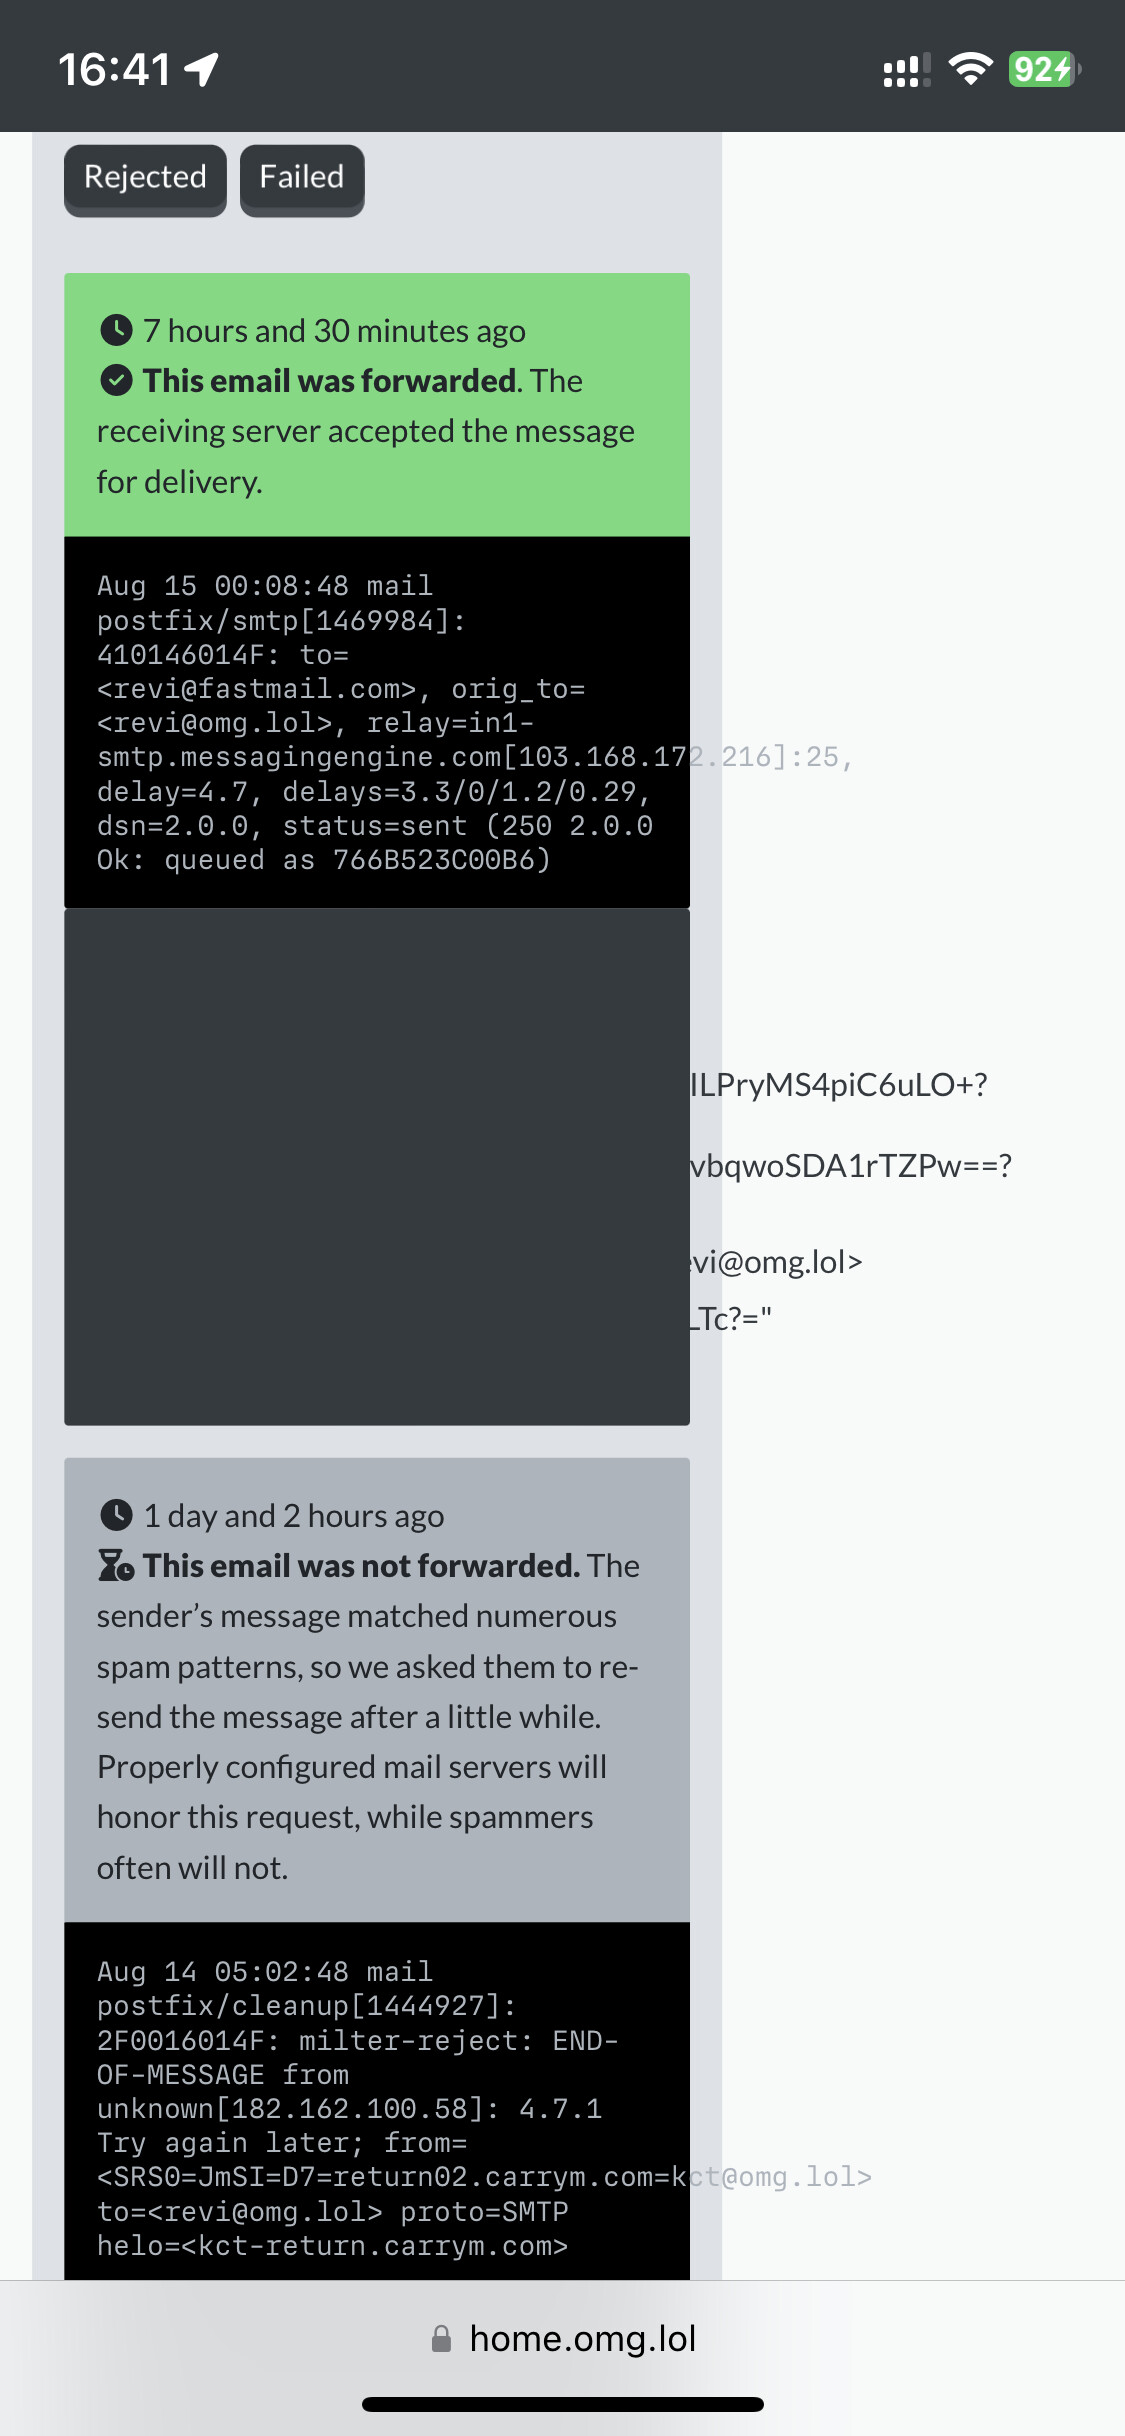The image size is (1125, 2436).
Task: Tap the battery indicator icon
Action: pos(1044,69)
